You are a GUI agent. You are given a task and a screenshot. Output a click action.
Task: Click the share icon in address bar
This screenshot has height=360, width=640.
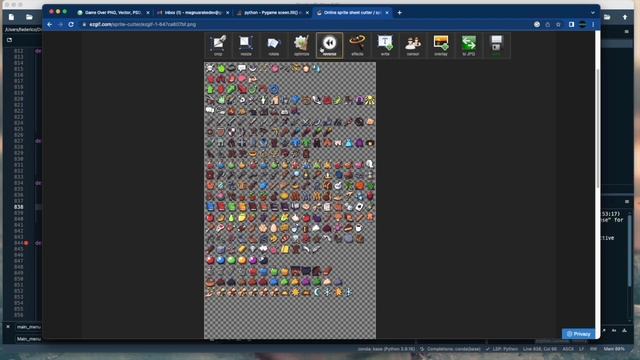[x=548, y=24]
